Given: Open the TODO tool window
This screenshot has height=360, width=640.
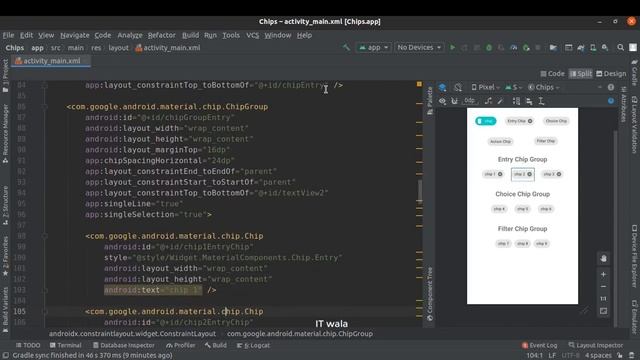Looking at the screenshot, I should tap(28, 345).
